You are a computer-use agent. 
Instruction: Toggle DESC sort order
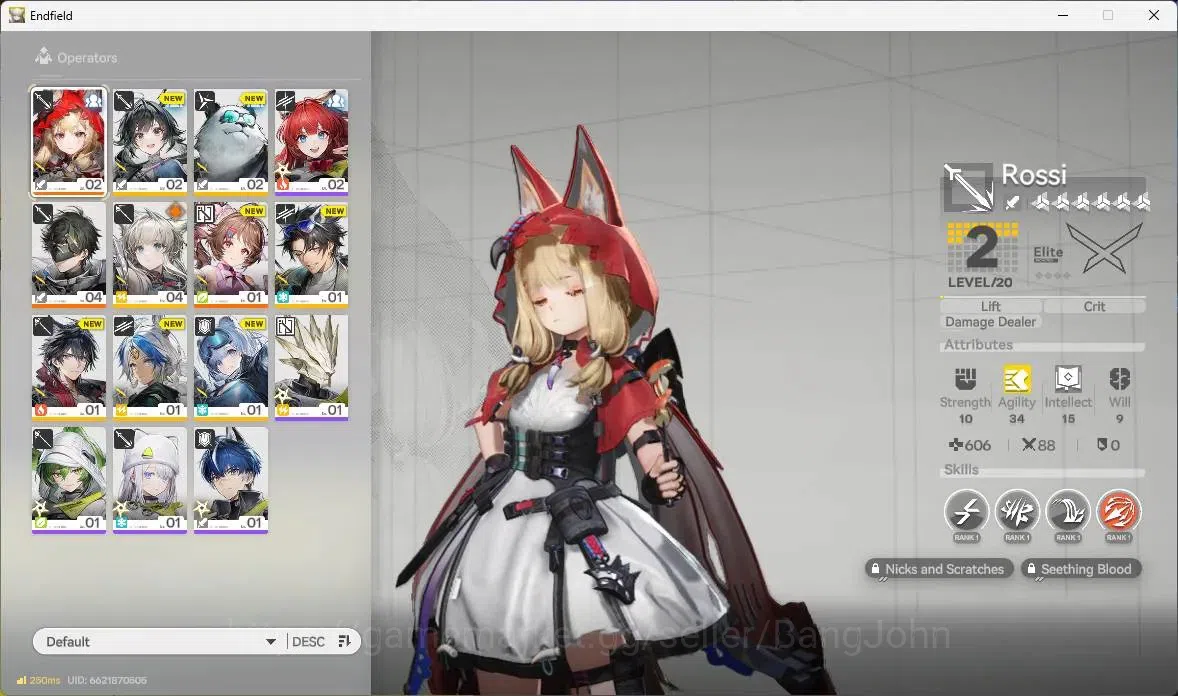pyautogui.click(x=308, y=641)
